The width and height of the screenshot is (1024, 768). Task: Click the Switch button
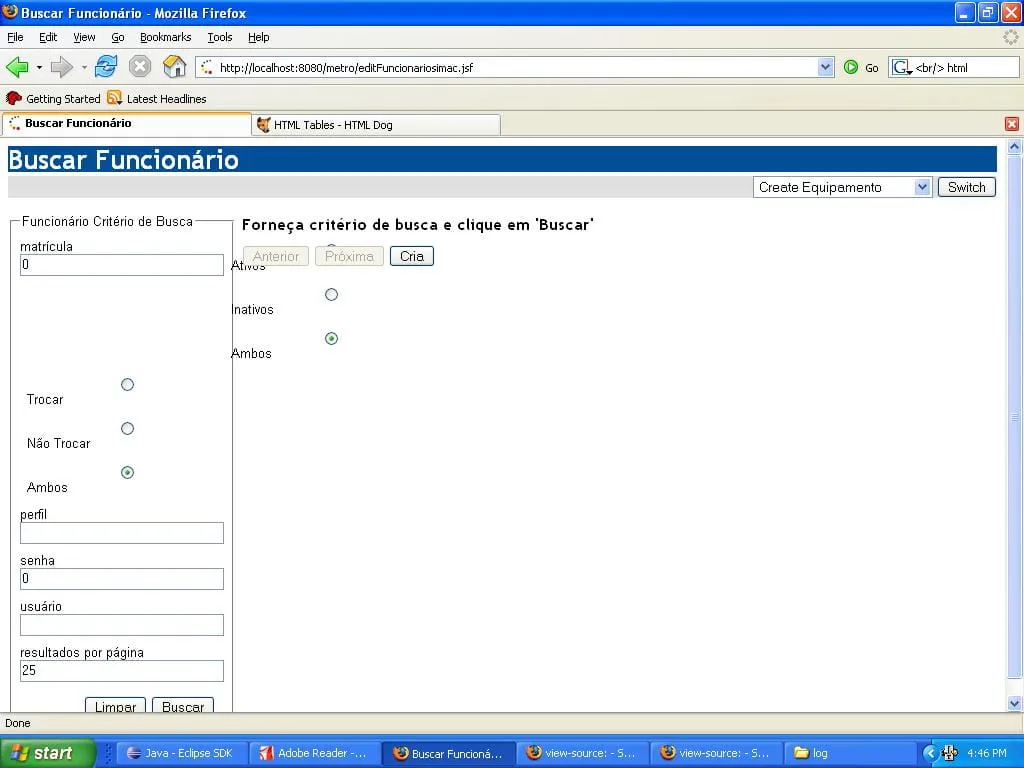pyautogui.click(x=967, y=187)
